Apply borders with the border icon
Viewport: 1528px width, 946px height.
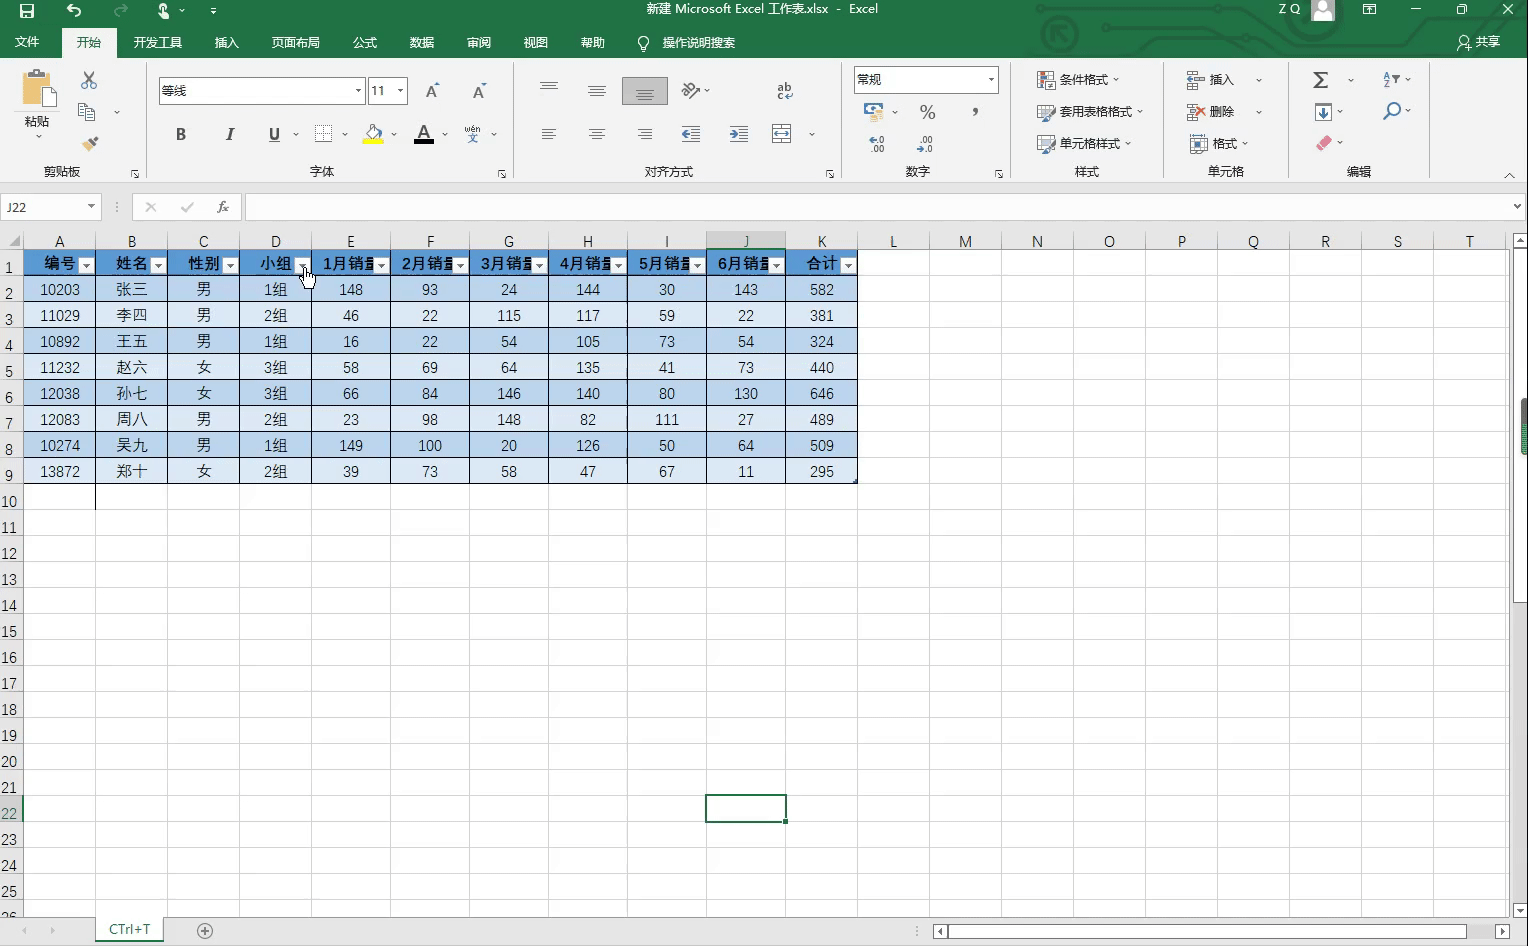[323, 134]
